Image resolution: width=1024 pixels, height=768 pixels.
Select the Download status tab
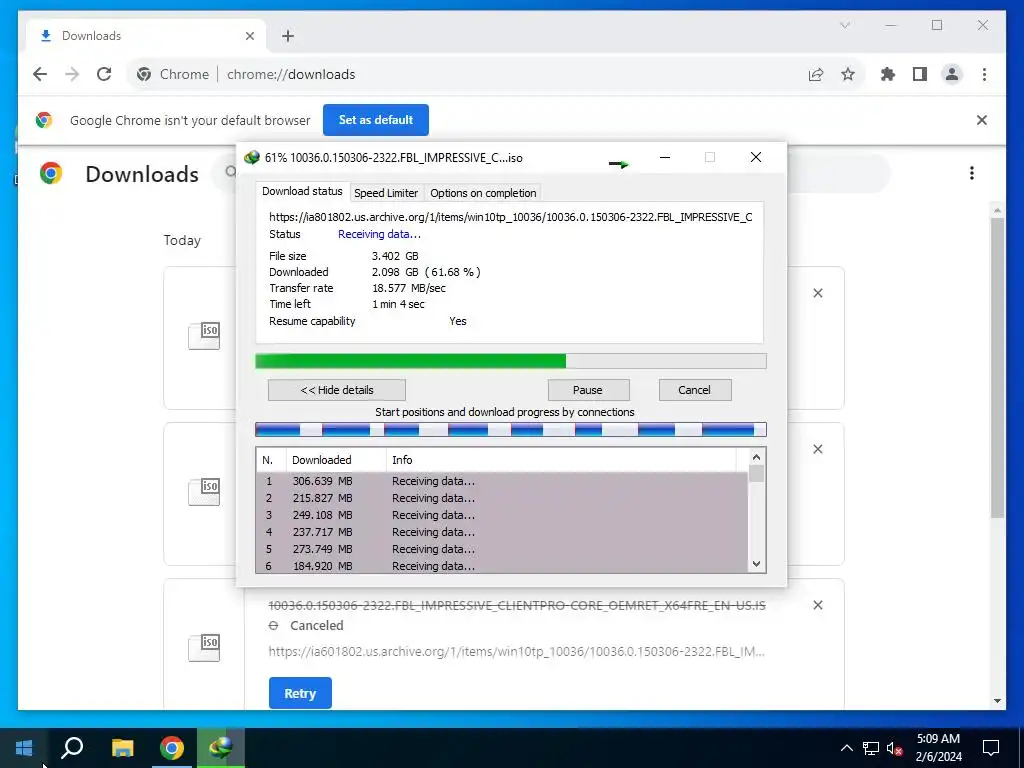pos(302,191)
